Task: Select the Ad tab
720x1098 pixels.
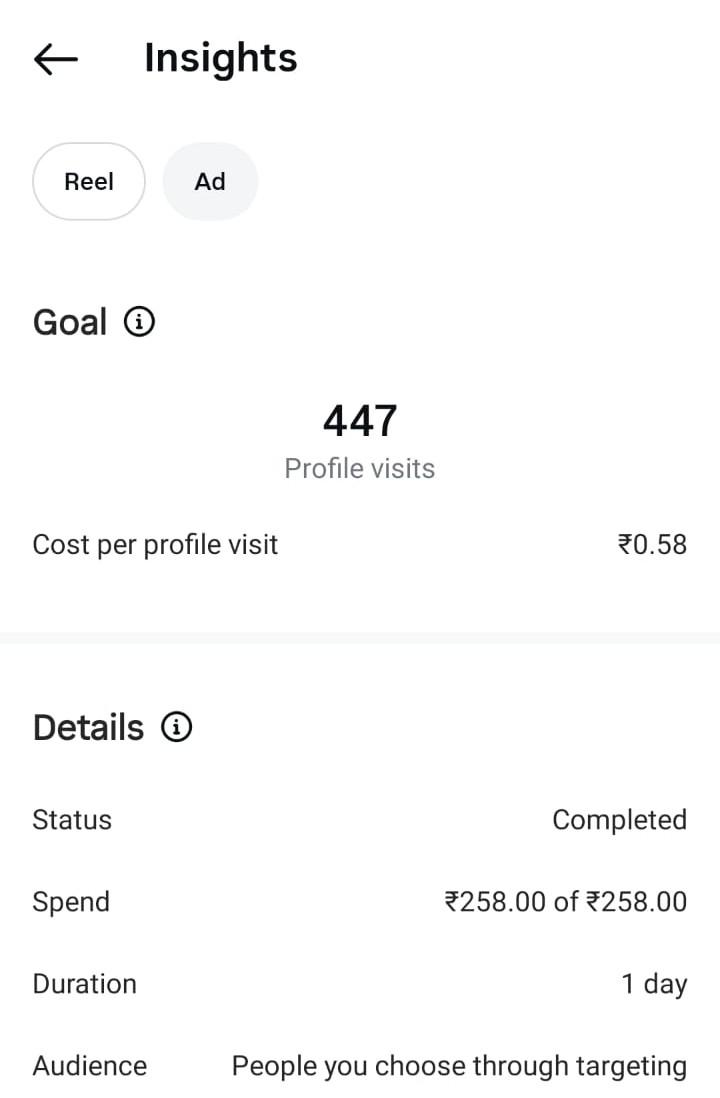Action: 210,182
